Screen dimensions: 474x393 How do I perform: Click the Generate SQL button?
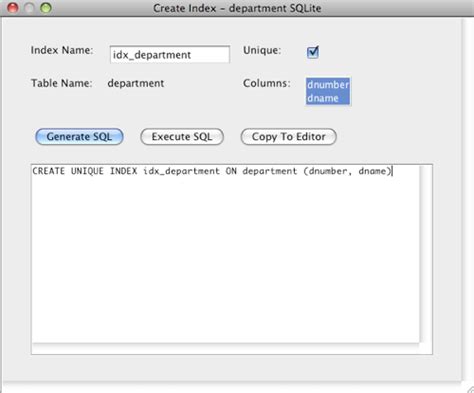(x=79, y=137)
